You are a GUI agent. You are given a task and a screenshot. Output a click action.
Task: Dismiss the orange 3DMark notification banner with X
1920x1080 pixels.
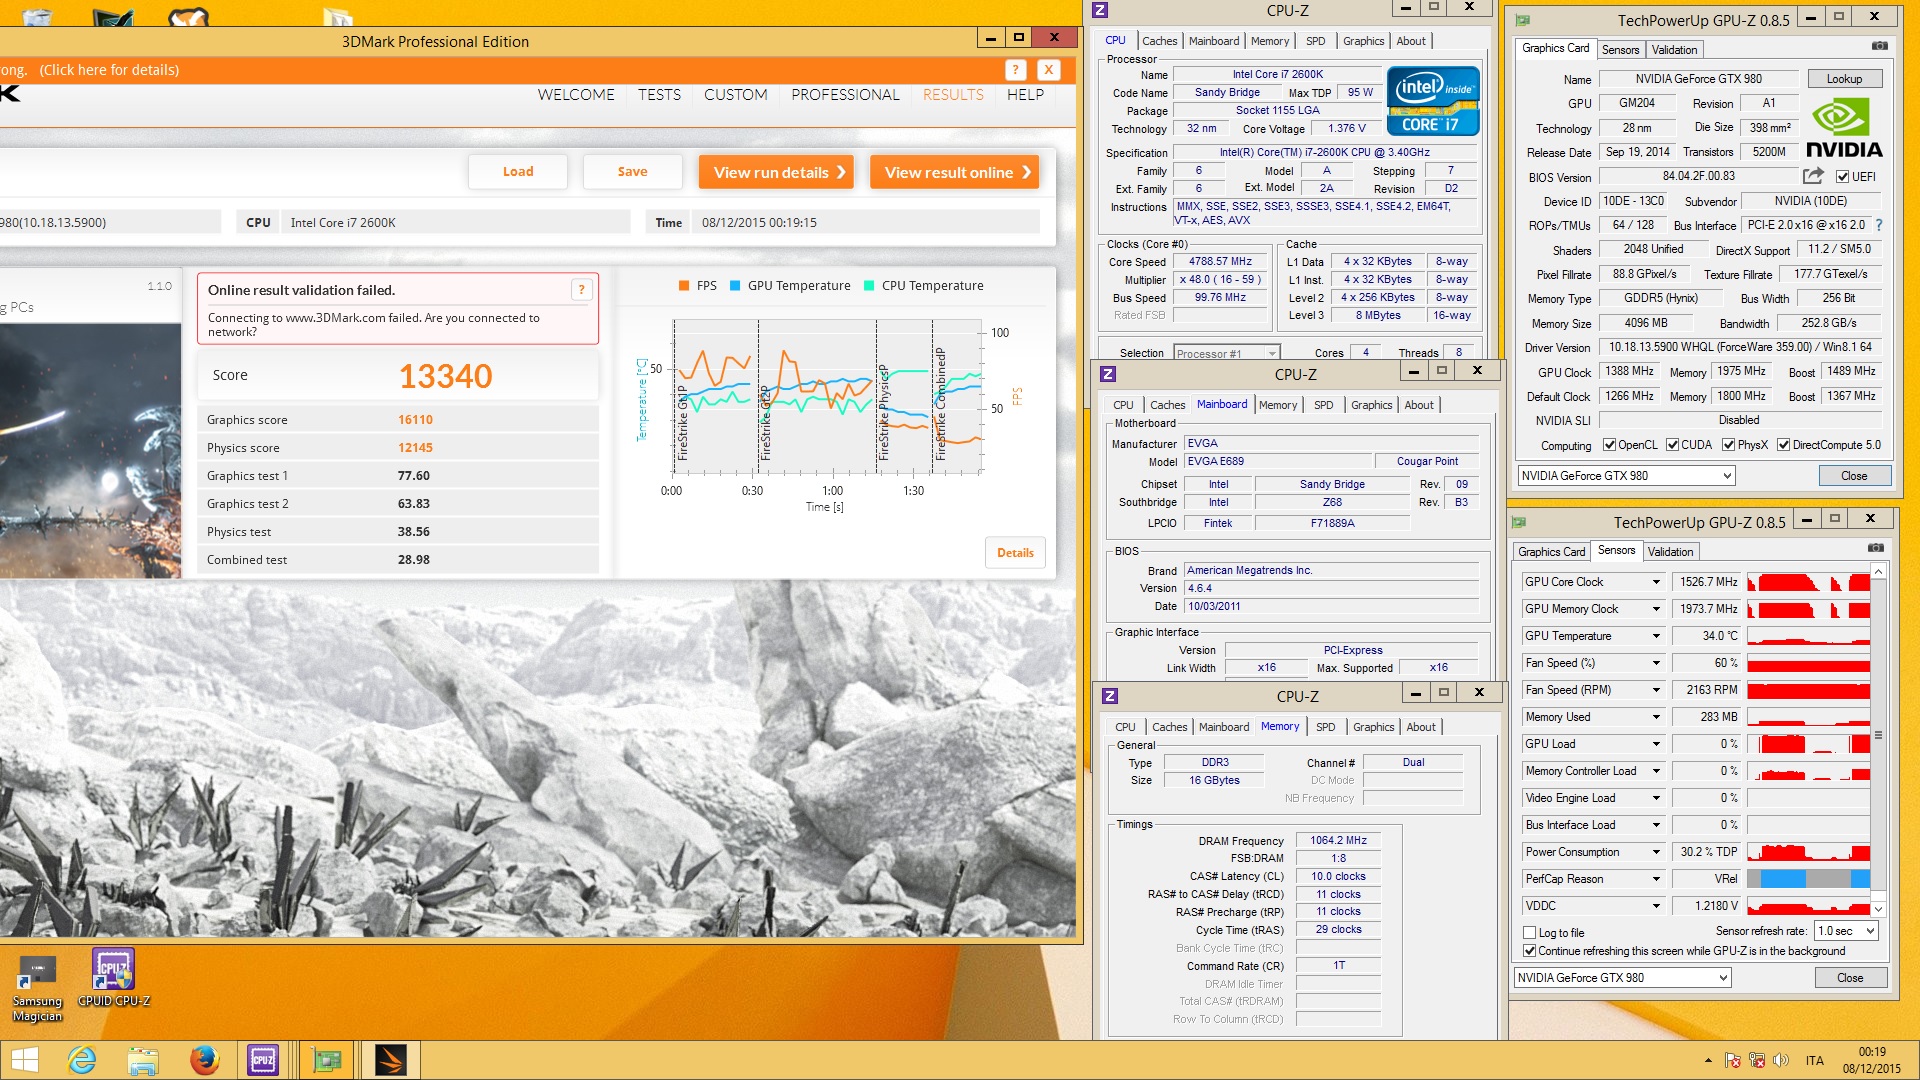1048,70
